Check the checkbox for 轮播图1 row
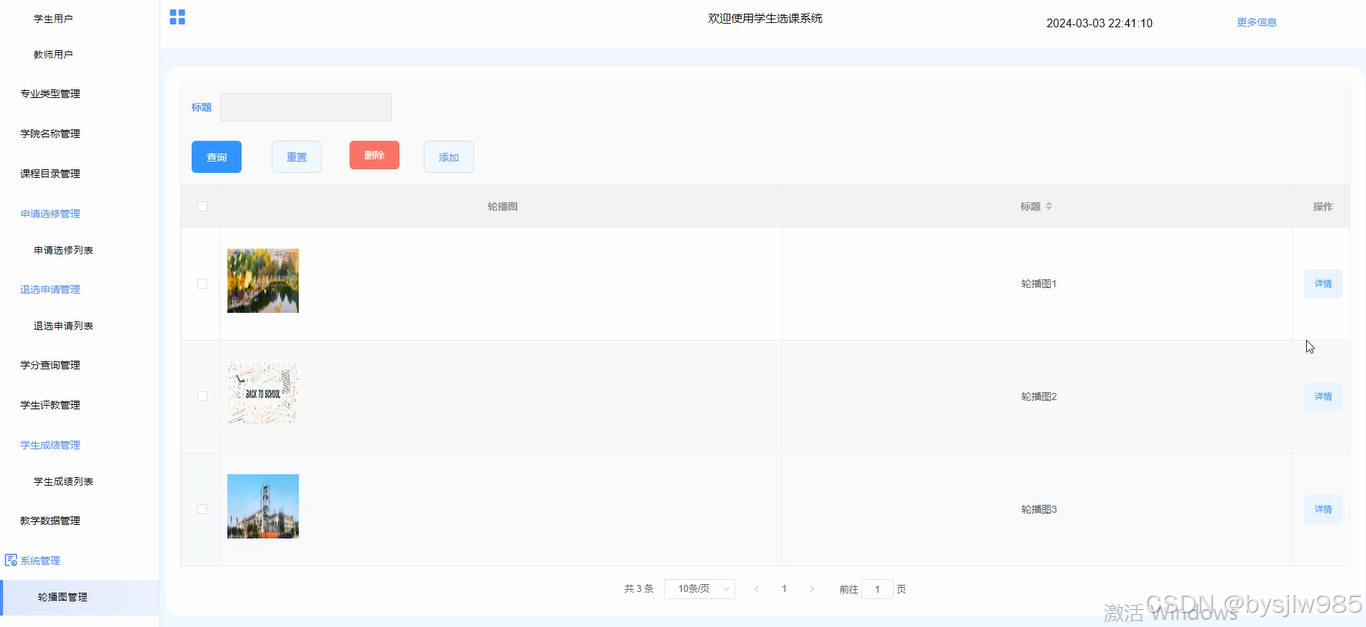 pyautogui.click(x=202, y=284)
